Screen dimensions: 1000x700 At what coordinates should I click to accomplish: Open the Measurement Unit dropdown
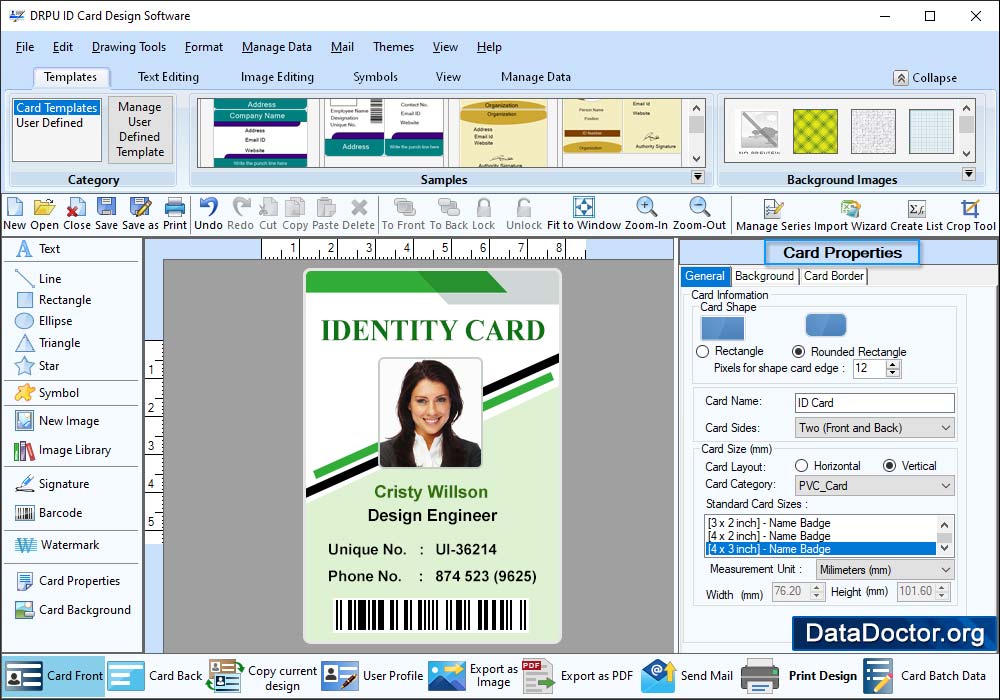[885, 570]
